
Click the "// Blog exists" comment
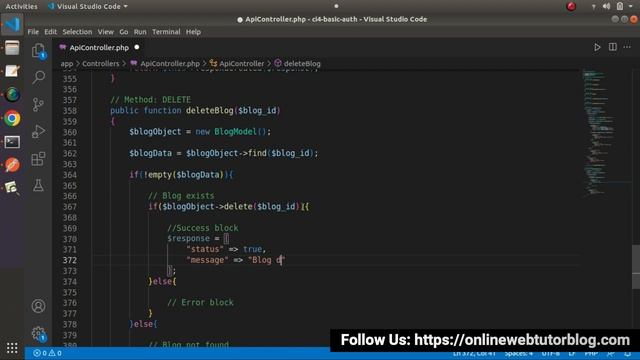click(x=181, y=196)
